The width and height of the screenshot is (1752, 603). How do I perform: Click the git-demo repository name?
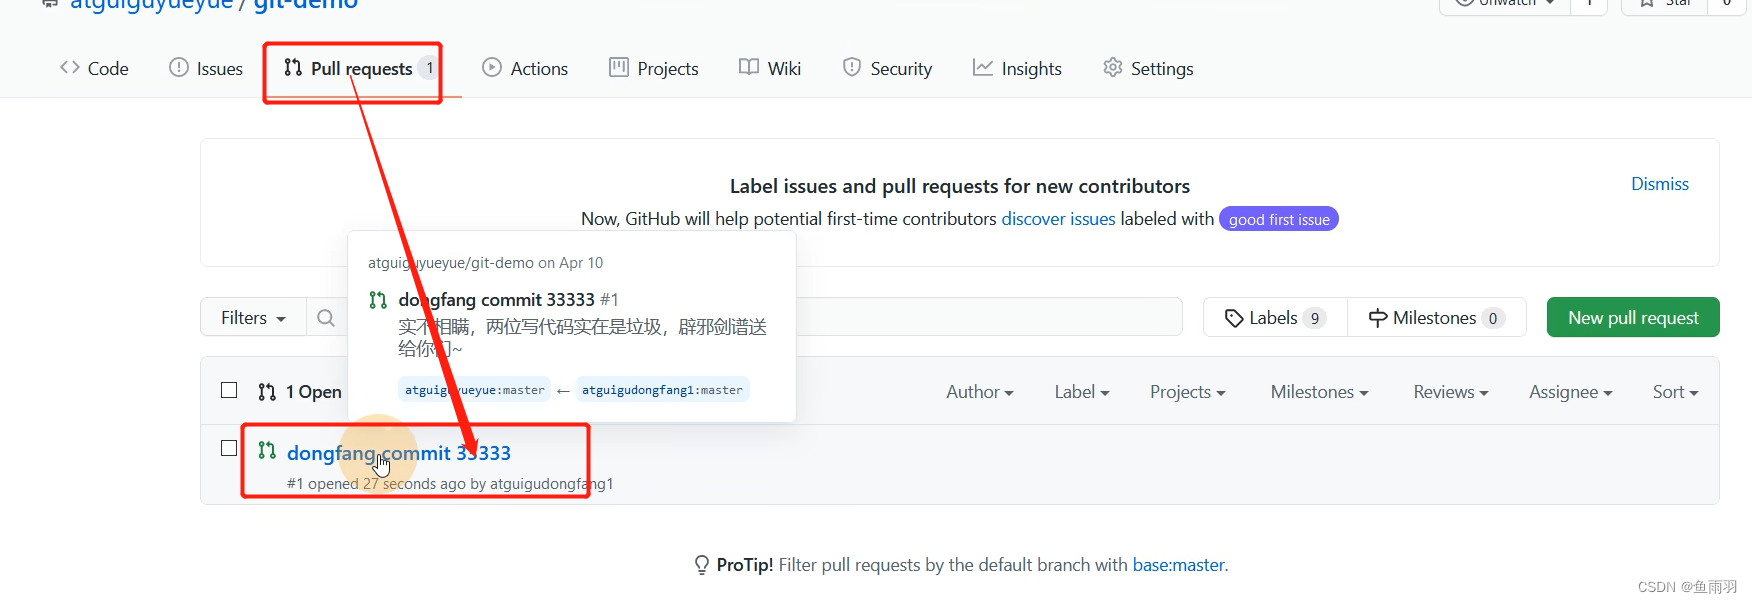click(x=306, y=5)
